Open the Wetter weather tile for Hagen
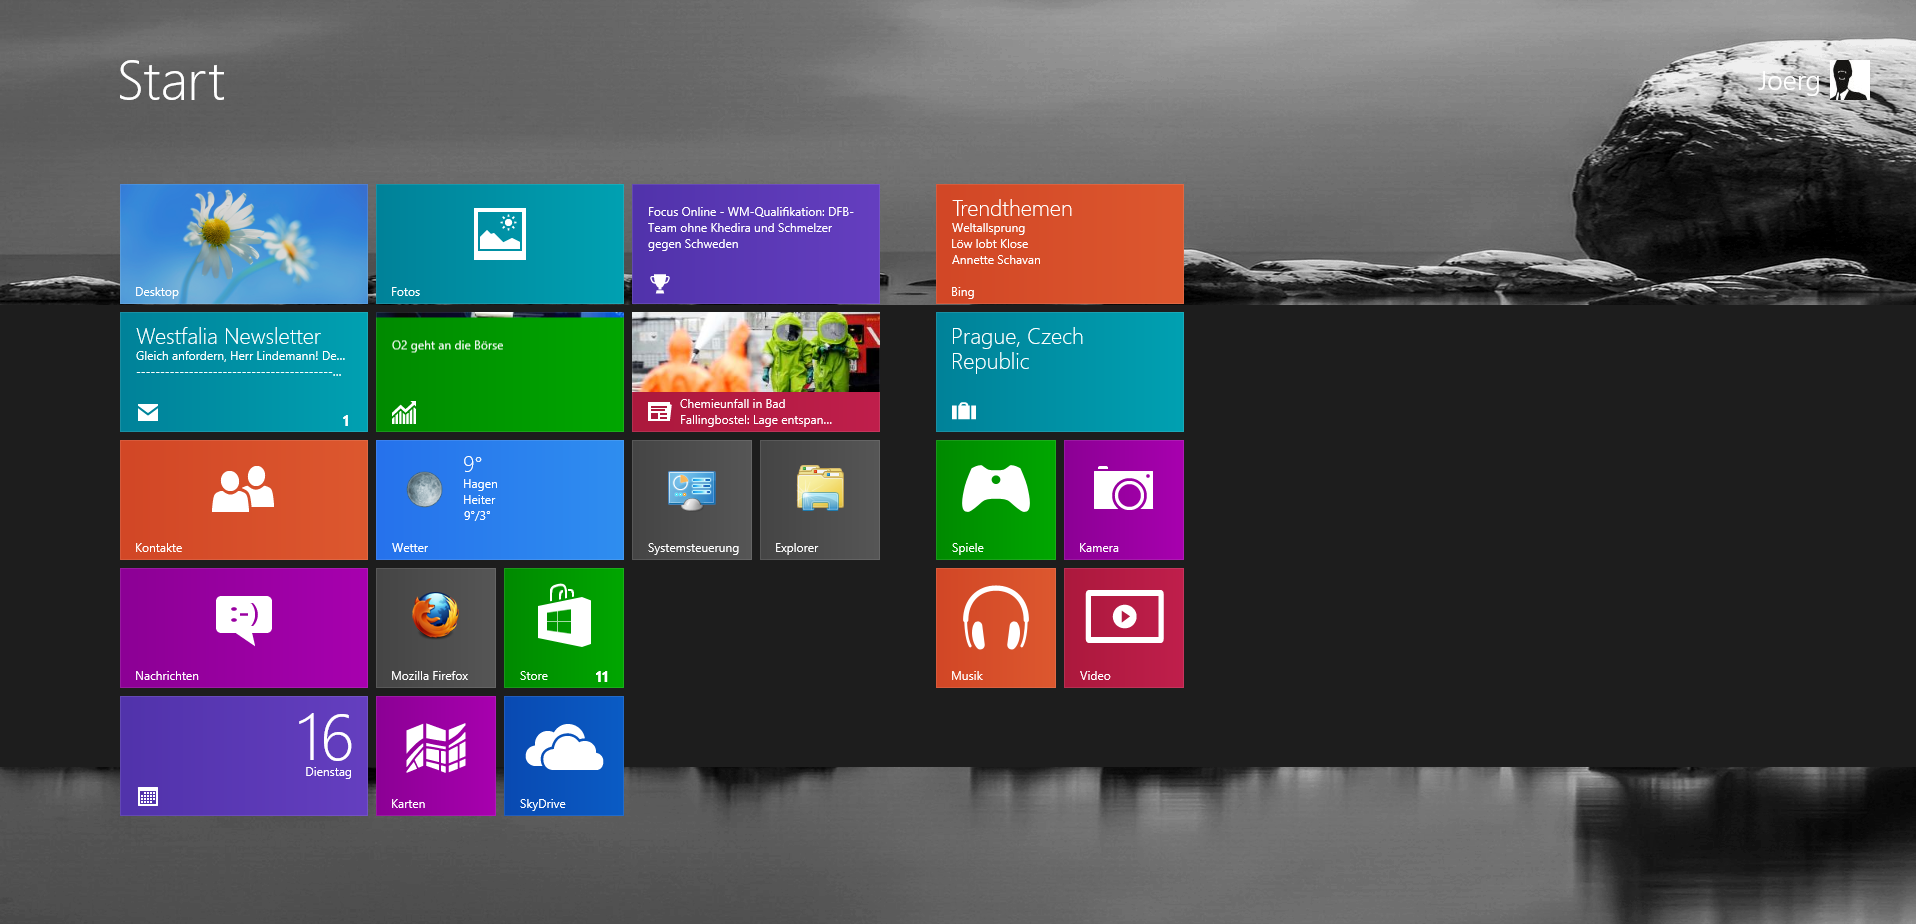 [x=500, y=500]
